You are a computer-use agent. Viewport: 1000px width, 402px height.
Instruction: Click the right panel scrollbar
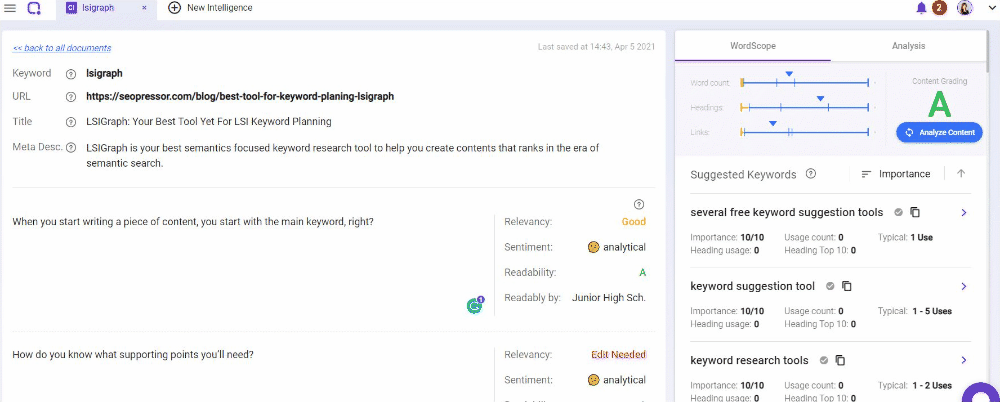pyautogui.click(x=989, y=51)
